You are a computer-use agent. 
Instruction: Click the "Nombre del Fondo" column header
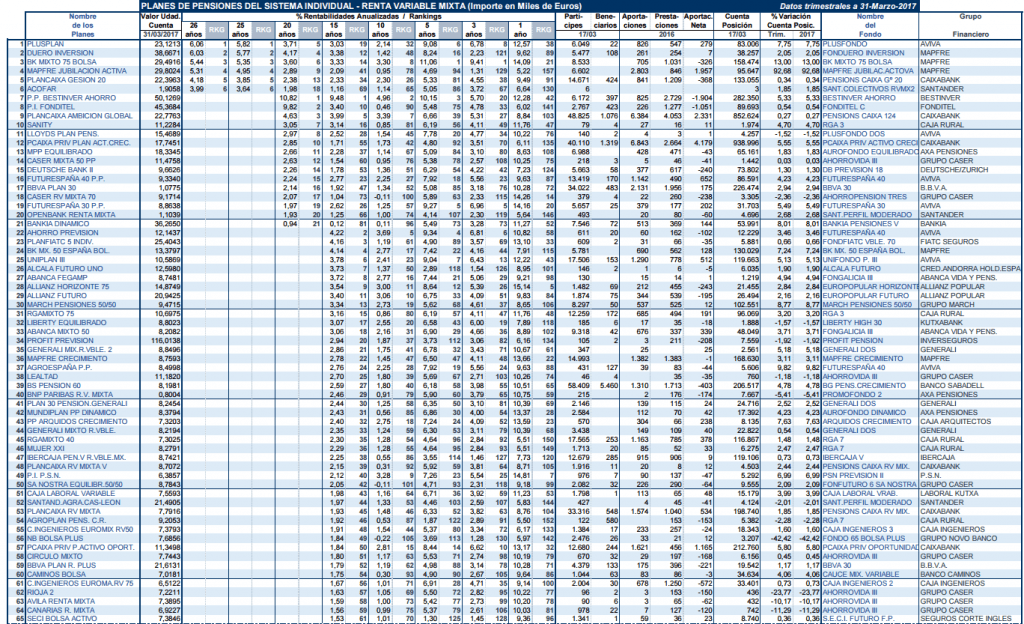(x=870, y=25)
